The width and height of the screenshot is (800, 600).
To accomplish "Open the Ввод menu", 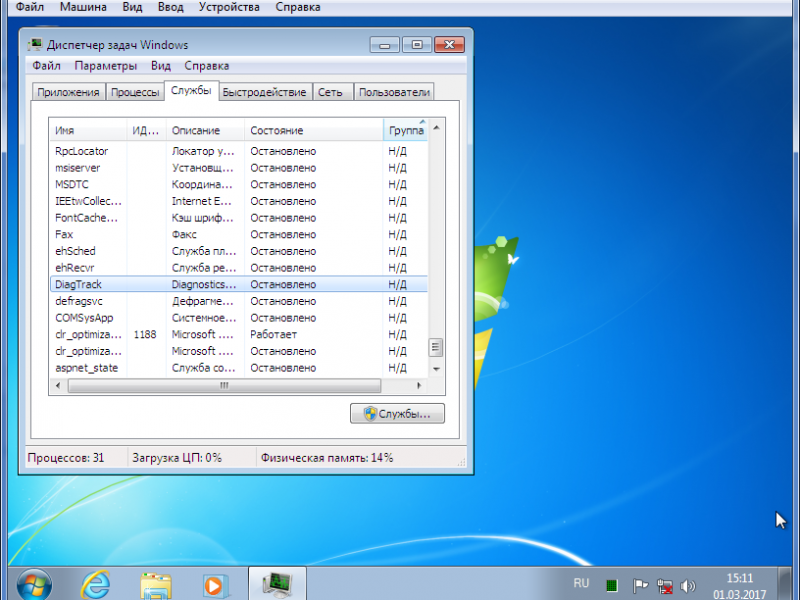I will [x=170, y=7].
